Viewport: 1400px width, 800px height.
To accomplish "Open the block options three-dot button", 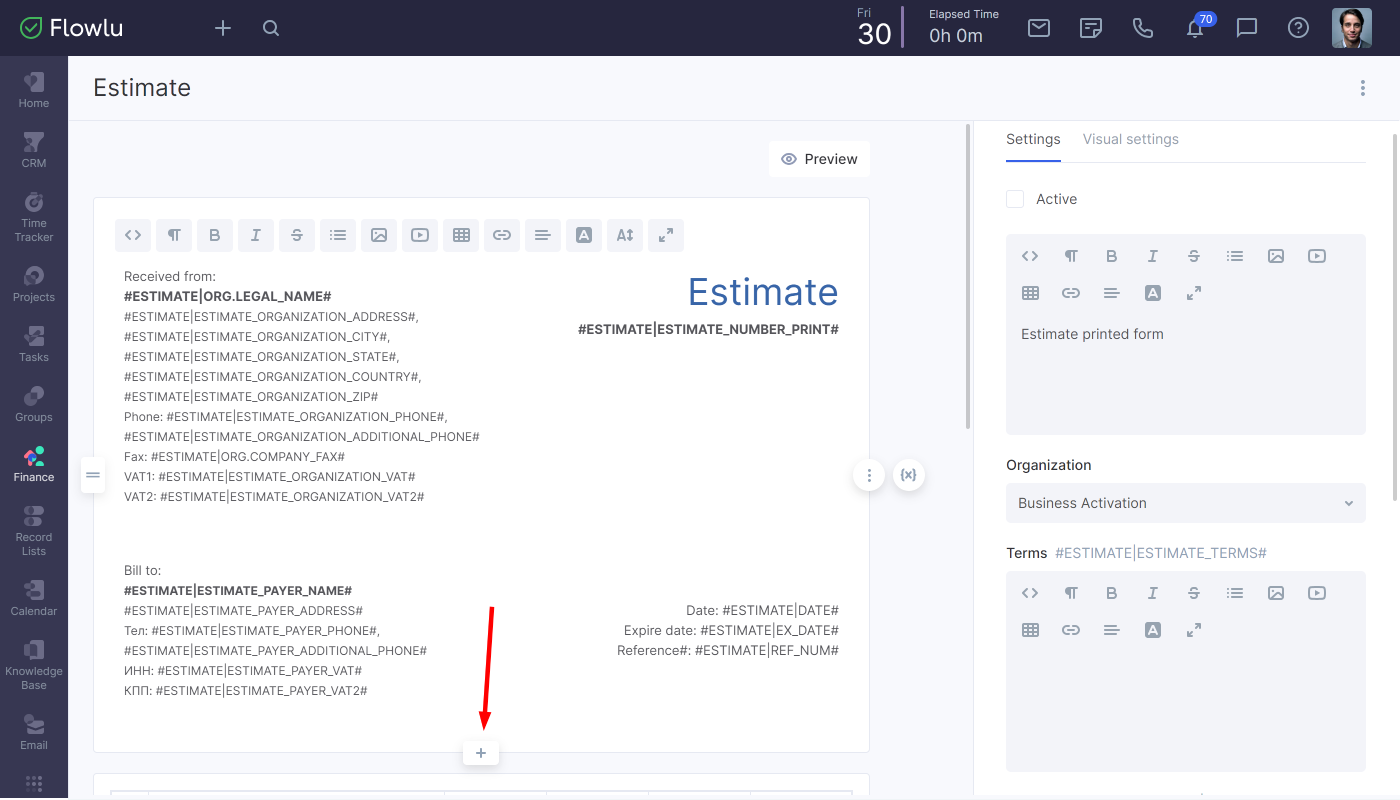I will click(x=869, y=475).
